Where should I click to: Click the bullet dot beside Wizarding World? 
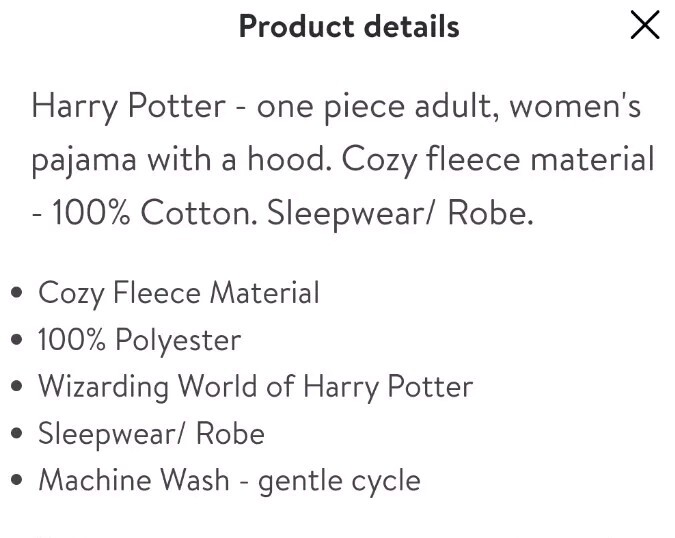(x=16, y=386)
